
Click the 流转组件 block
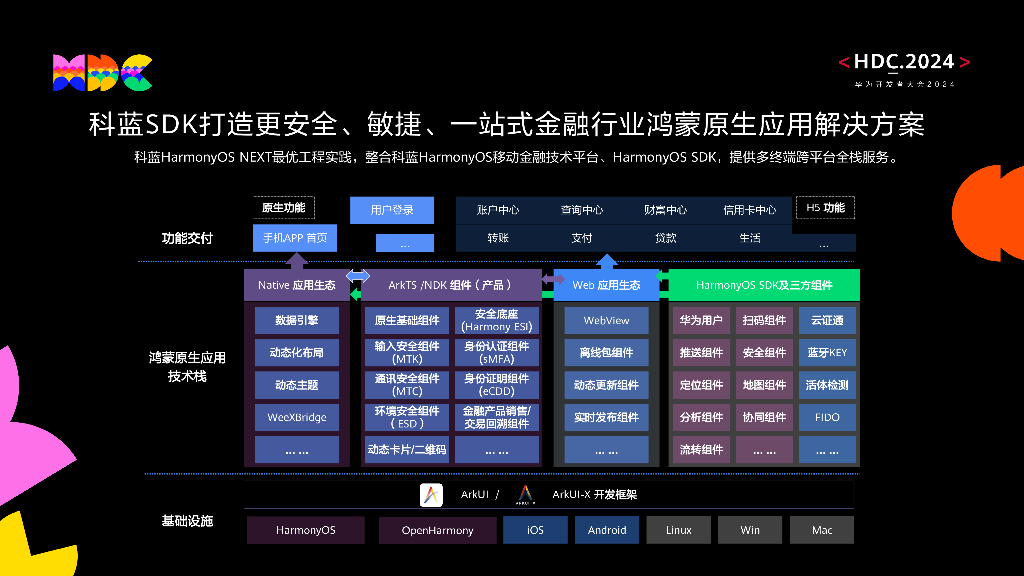tap(701, 450)
